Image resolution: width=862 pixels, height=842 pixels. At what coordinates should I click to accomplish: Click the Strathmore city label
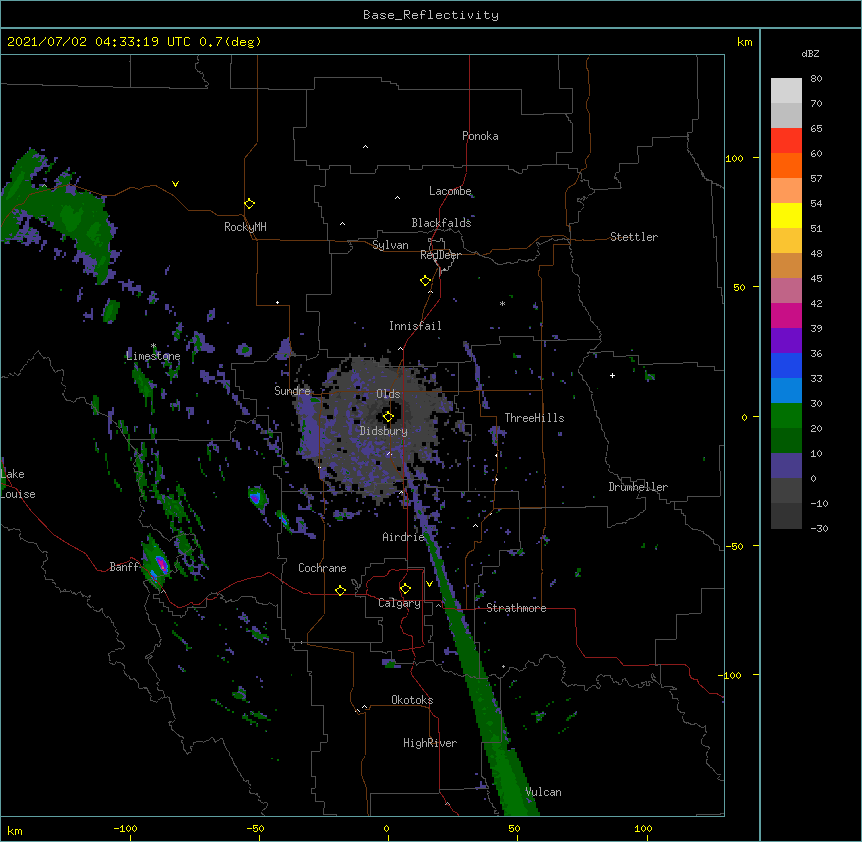pos(516,608)
